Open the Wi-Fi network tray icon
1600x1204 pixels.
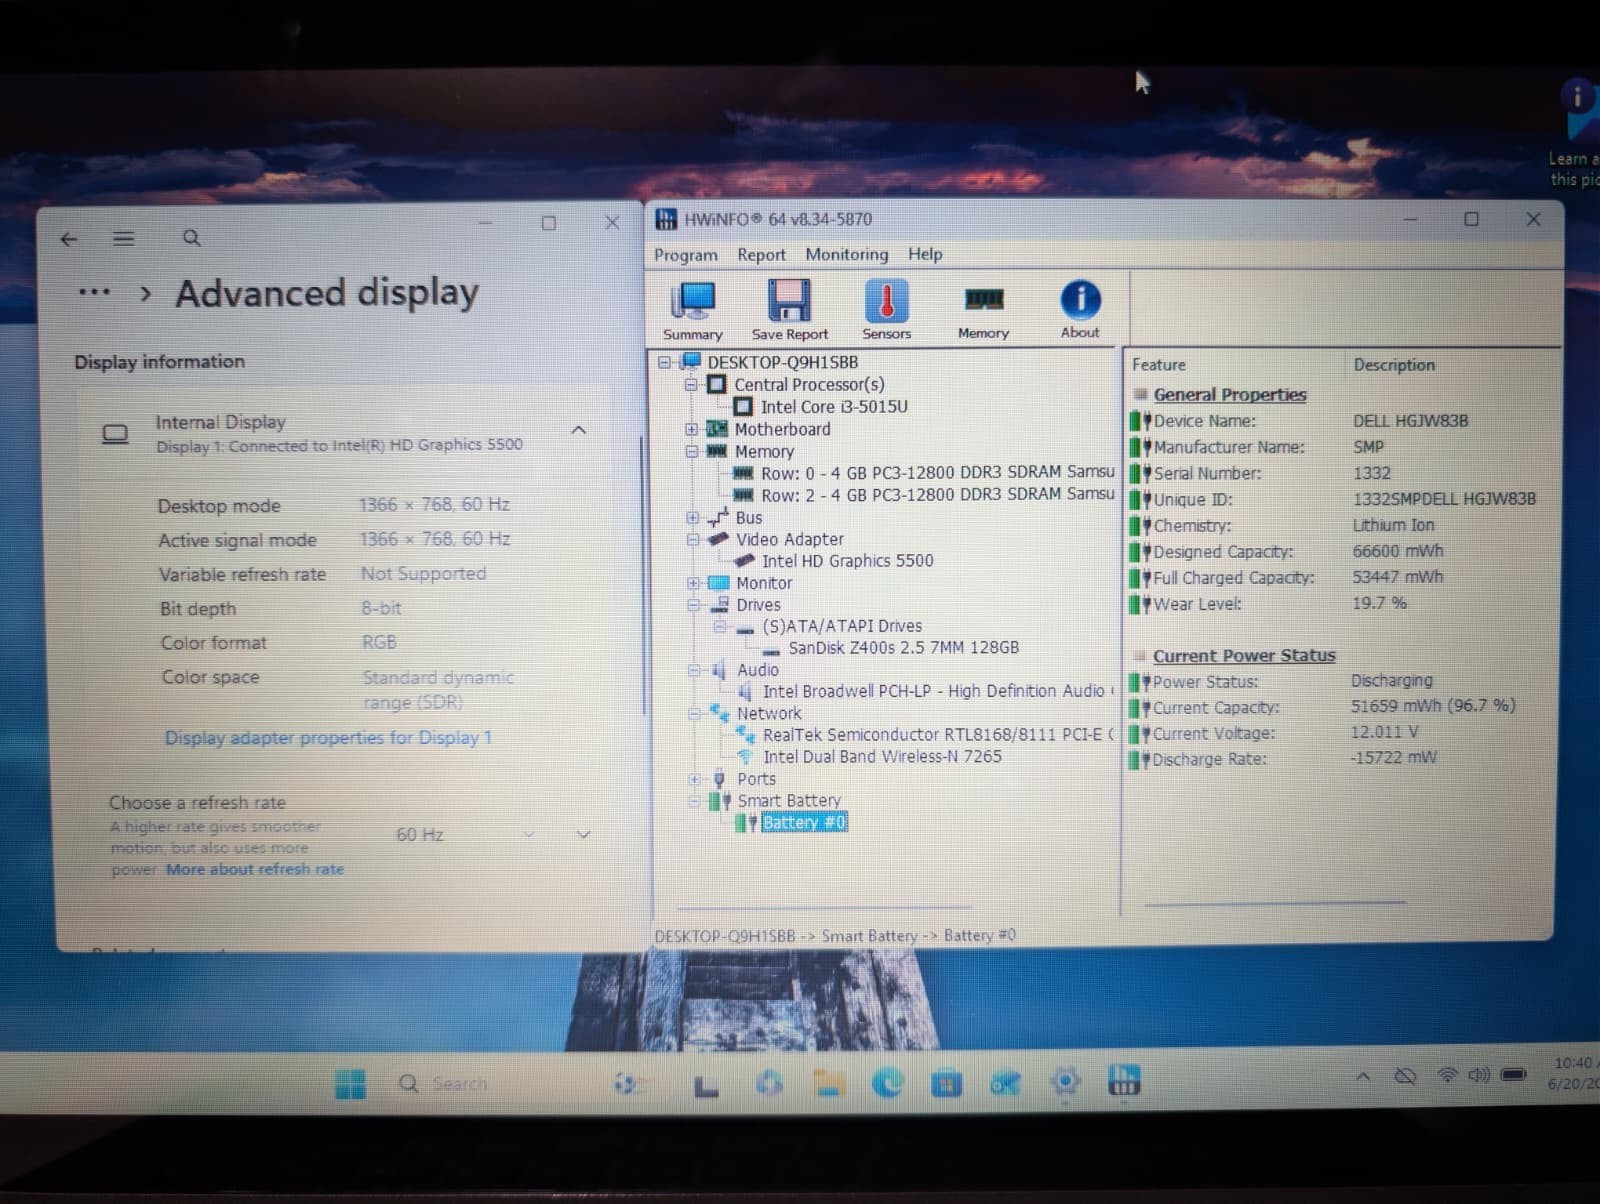1447,1076
